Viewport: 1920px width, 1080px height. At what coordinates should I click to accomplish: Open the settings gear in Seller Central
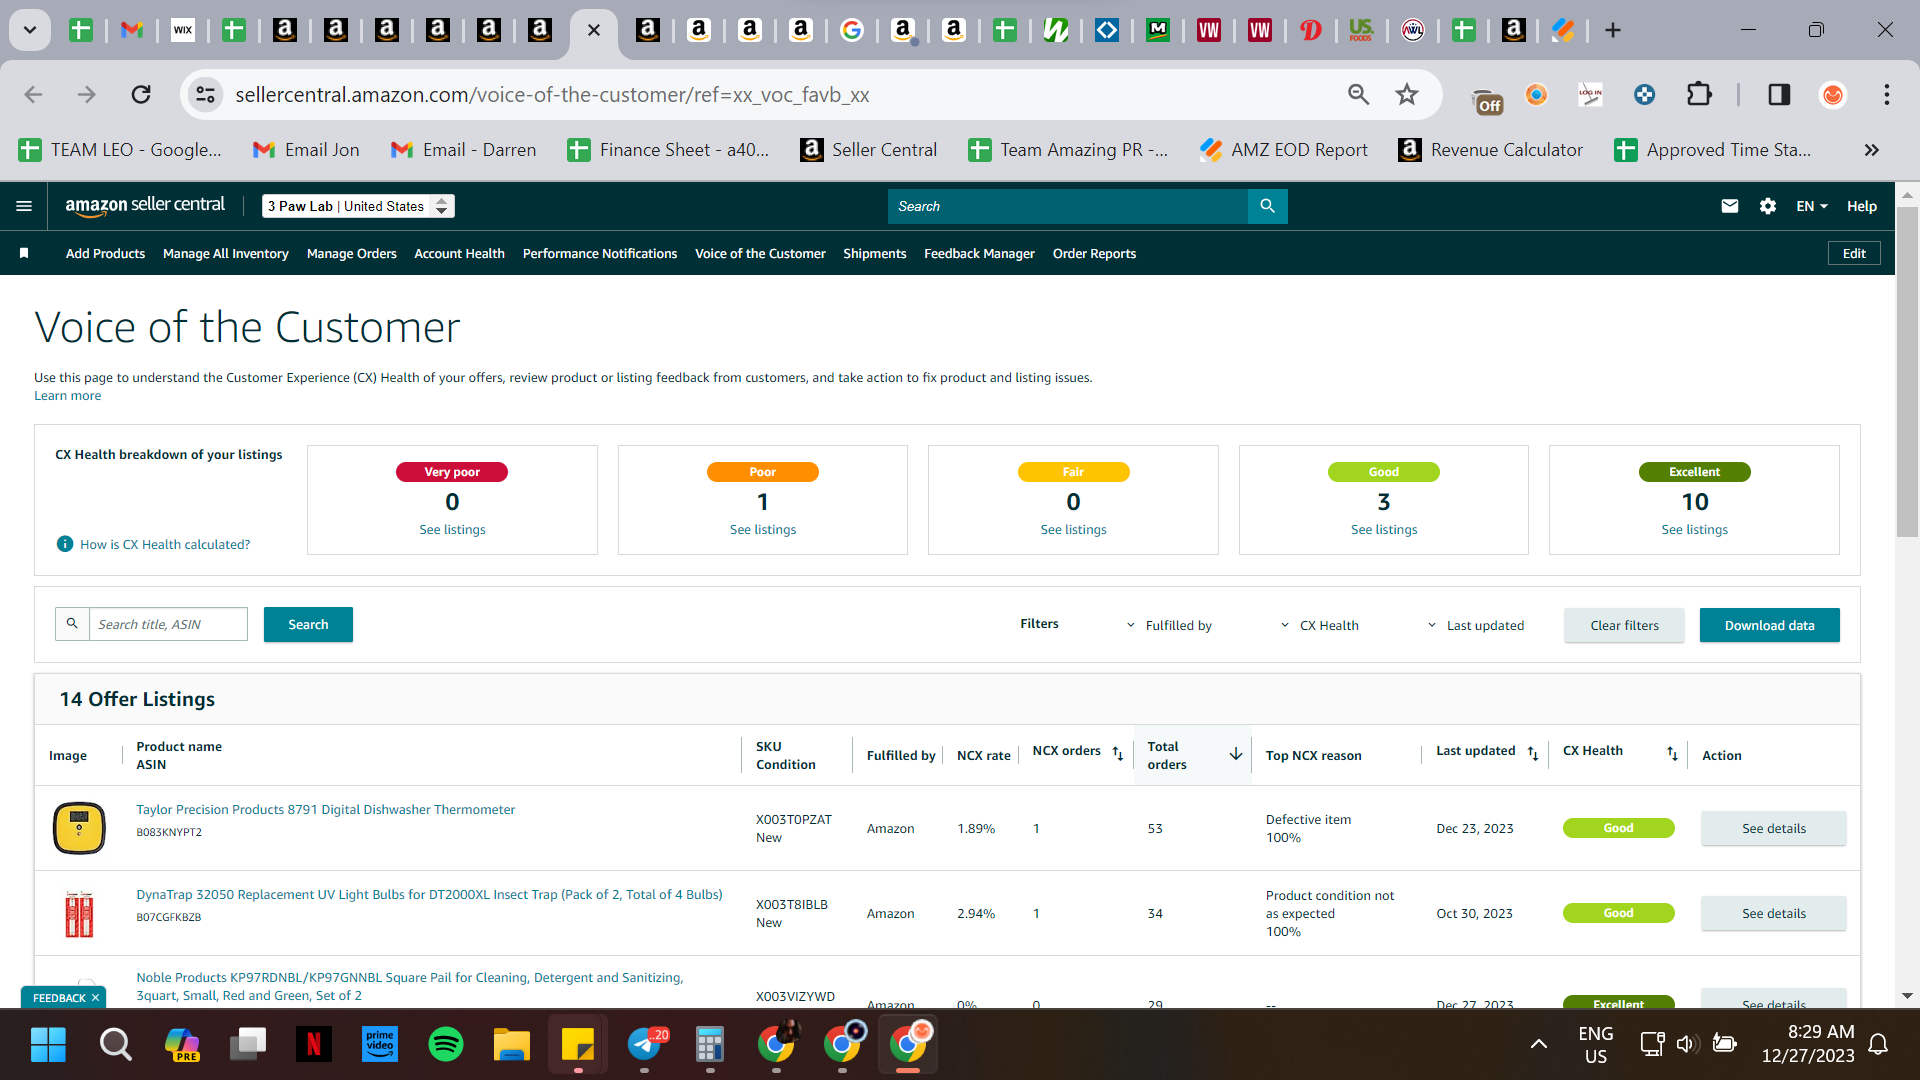click(1767, 206)
